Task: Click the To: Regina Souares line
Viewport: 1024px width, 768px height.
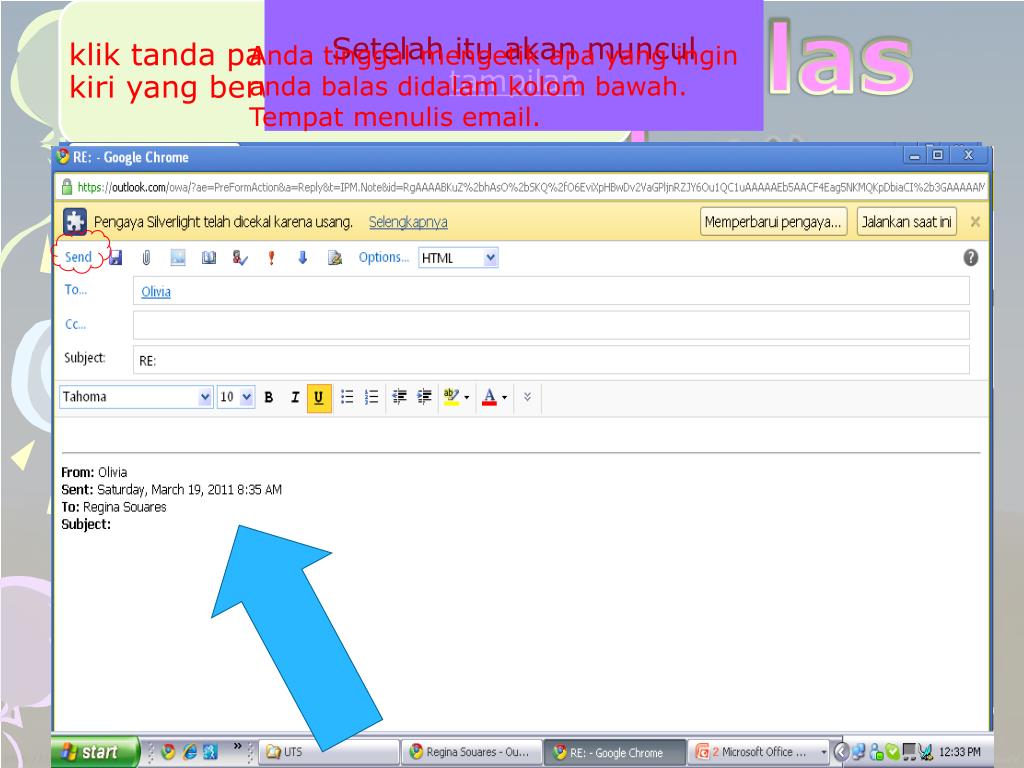Action: tap(114, 507)
